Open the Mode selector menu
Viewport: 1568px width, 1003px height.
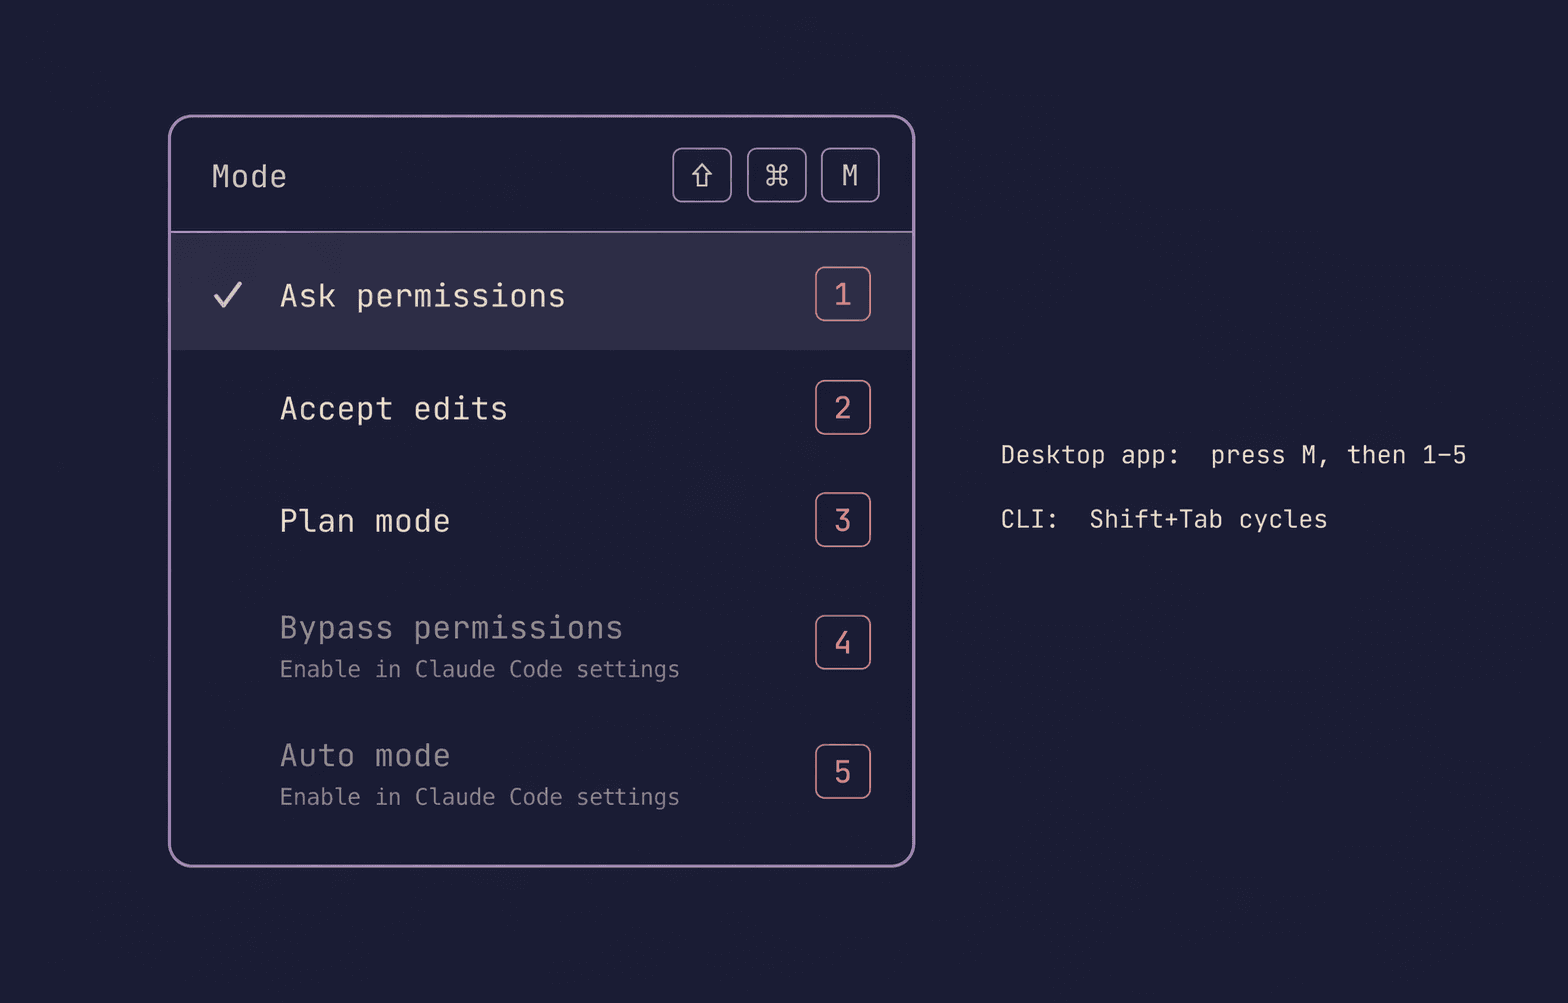tap(248, 175)
